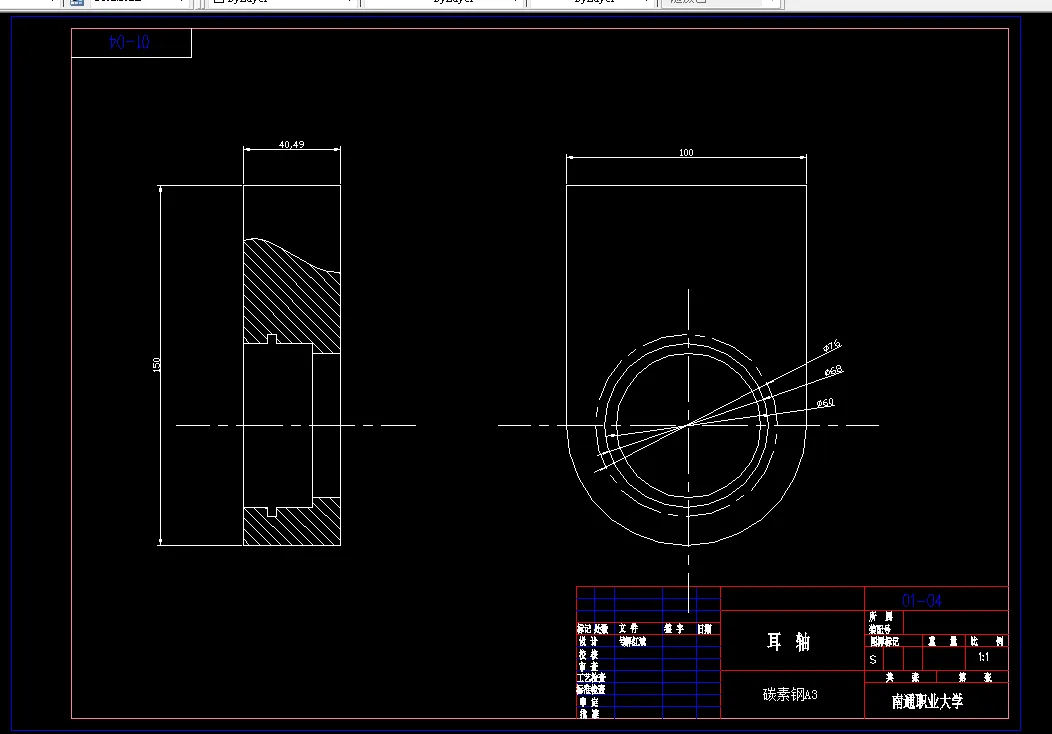Select the 40,49 width dimension text
The height and width of the screenshot is (734, 1052).
[291, 144]
